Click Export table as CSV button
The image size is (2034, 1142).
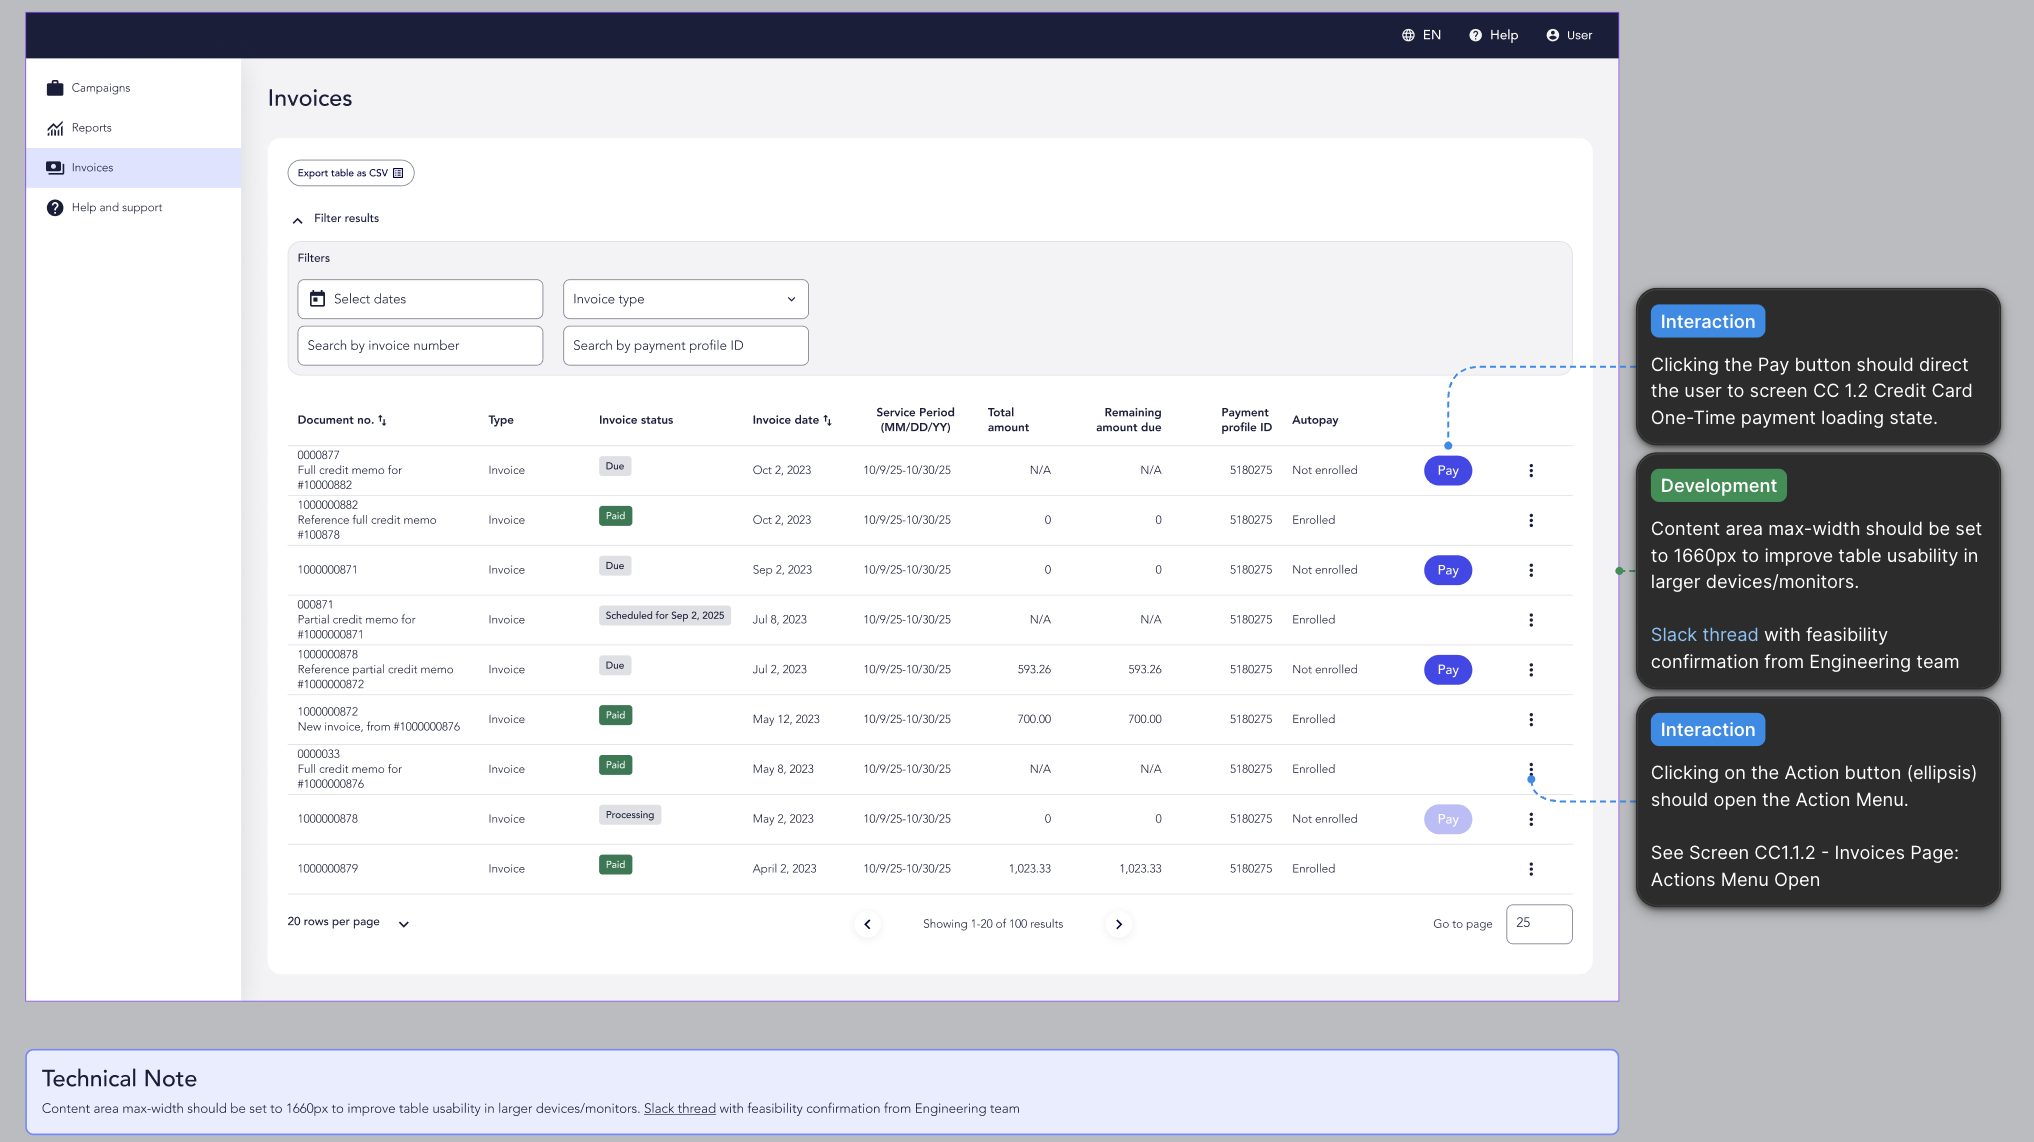pos(350,173)
